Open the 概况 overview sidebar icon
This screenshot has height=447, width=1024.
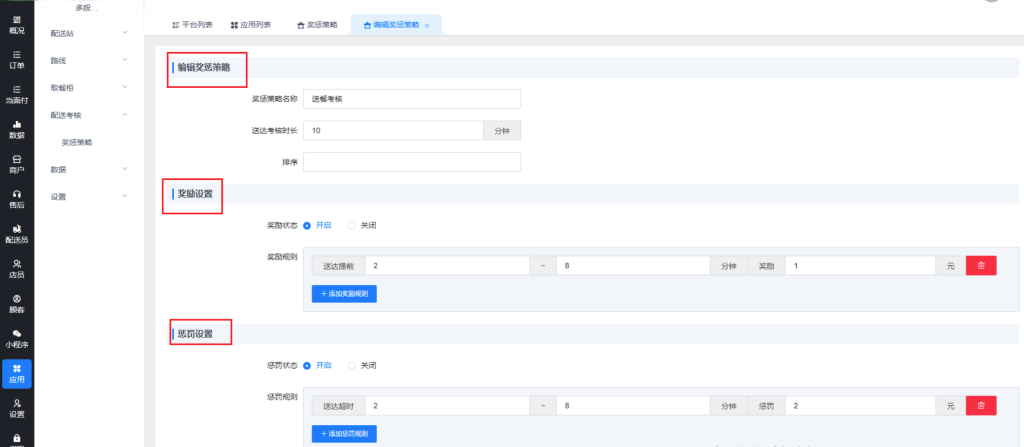(16, 24)
